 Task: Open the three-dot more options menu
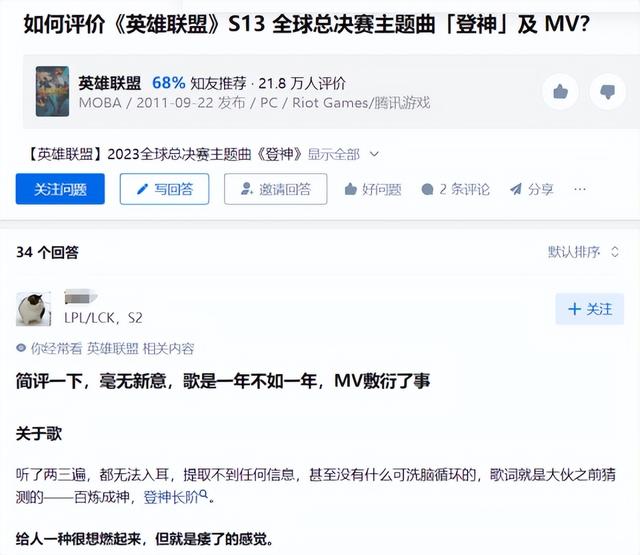click(x=580, y=189)
